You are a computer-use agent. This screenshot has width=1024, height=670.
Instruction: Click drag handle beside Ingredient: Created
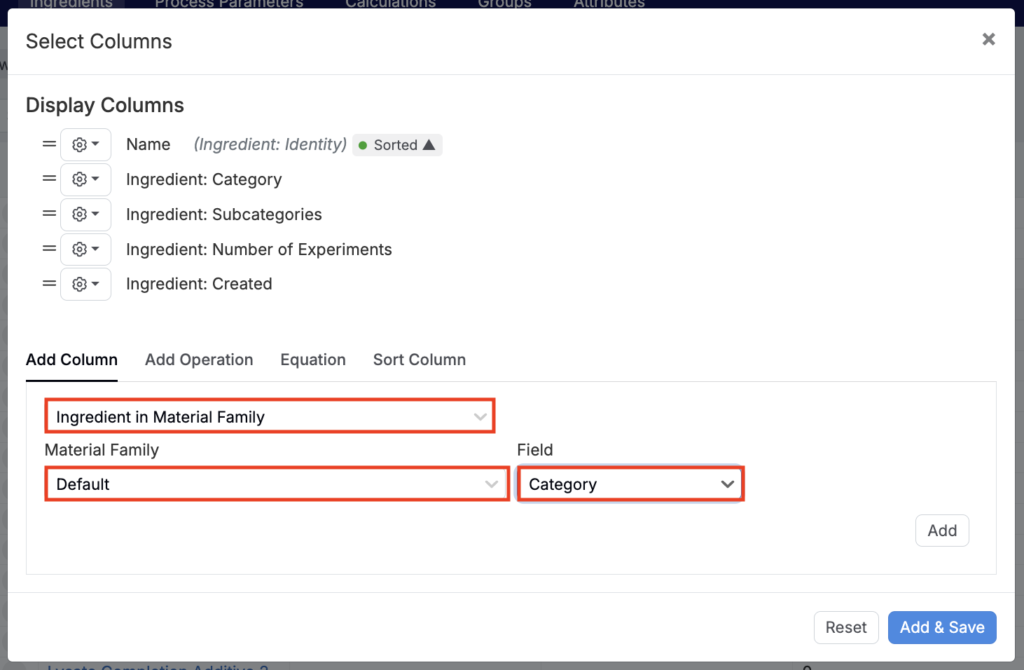(49, 284)
